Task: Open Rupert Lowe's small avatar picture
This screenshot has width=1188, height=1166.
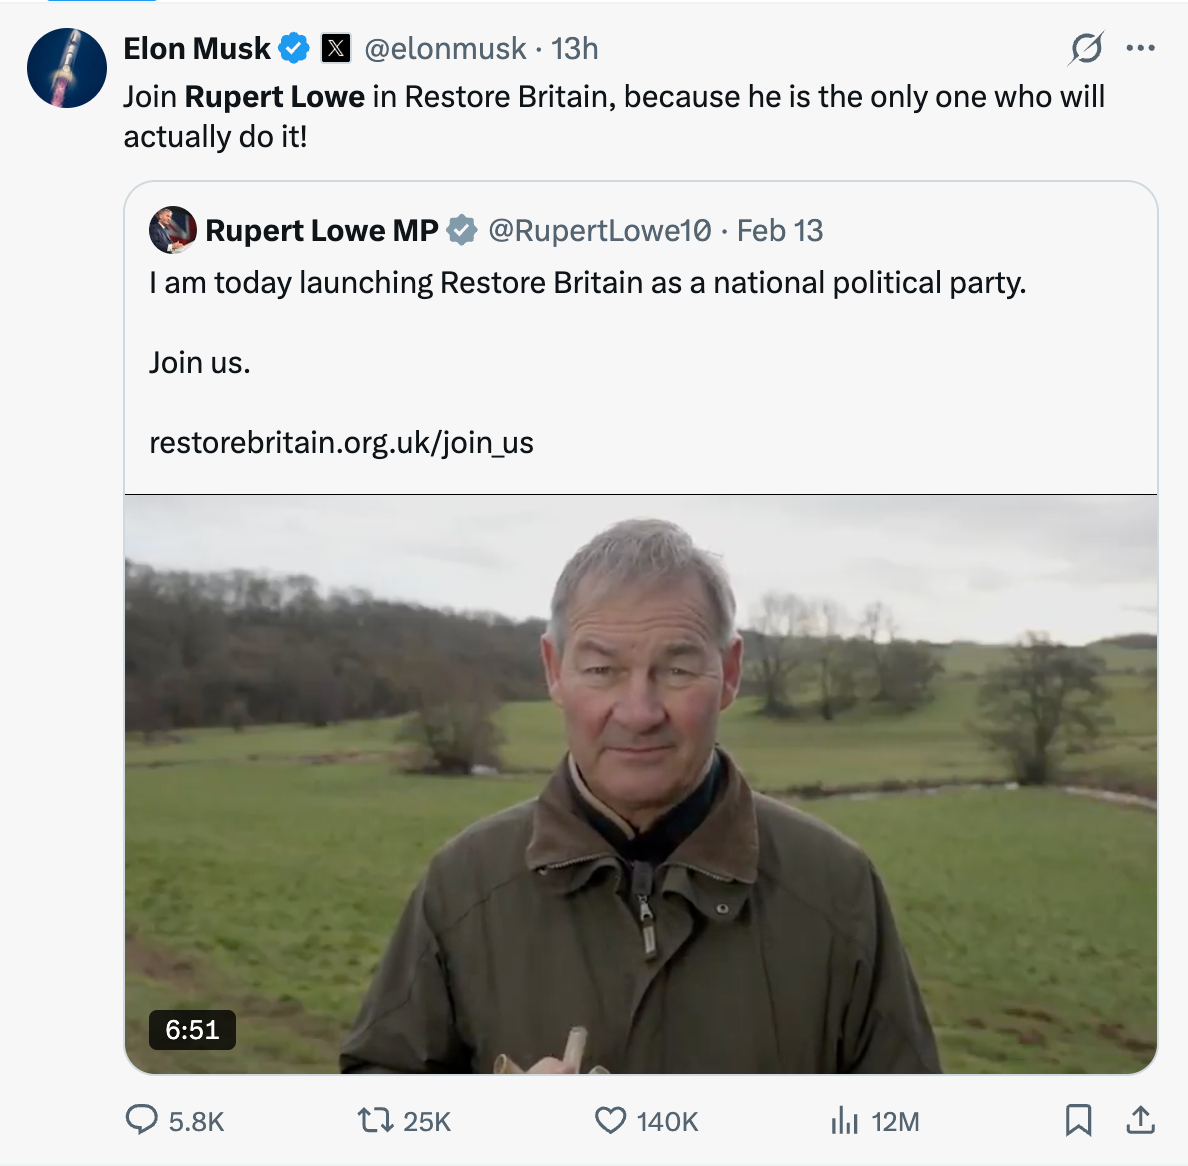Action: [173, 230]
